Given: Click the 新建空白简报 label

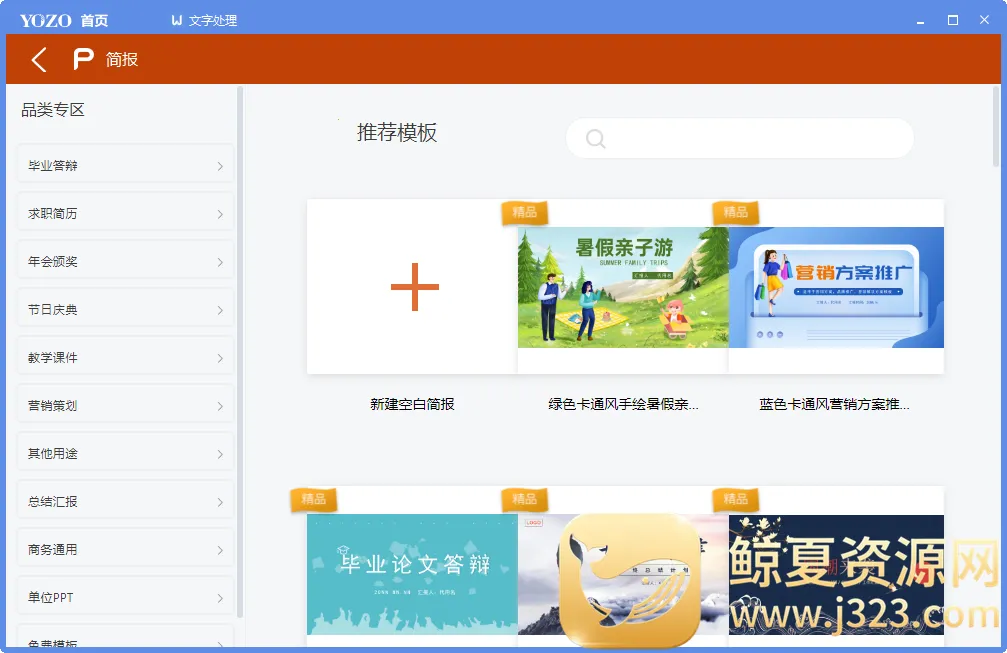Looking at the screenshot, I should [412, 404].
